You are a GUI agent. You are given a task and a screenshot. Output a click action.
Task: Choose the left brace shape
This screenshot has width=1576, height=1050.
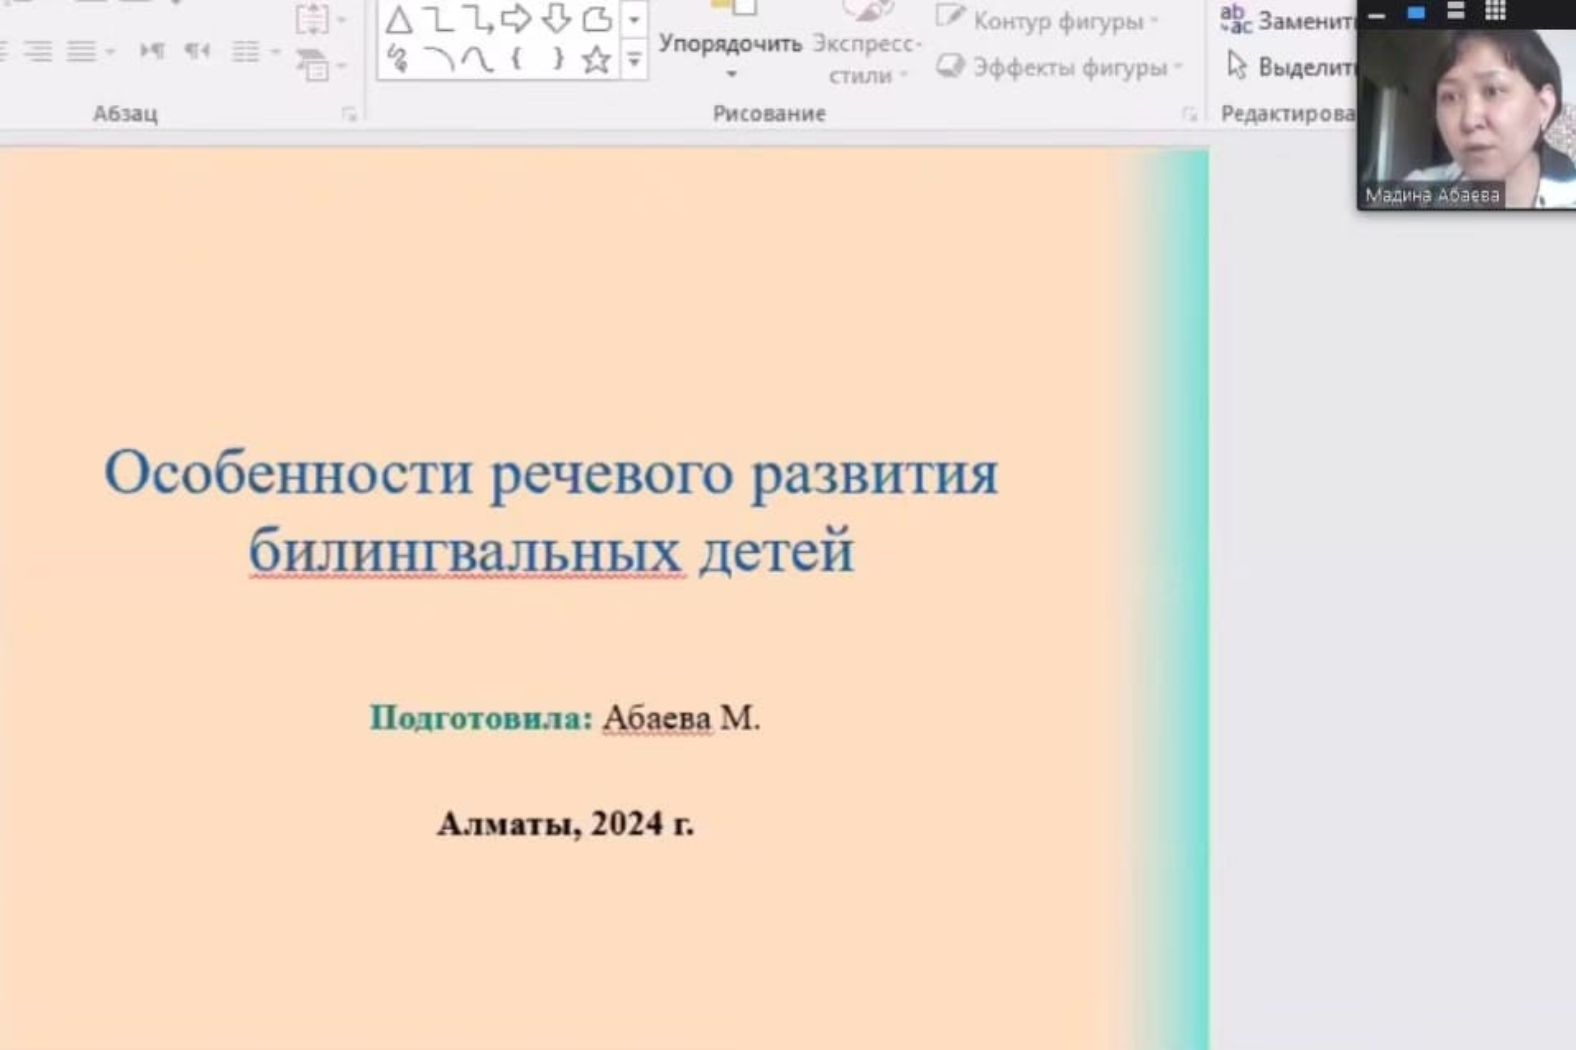(x=517, y=60)
